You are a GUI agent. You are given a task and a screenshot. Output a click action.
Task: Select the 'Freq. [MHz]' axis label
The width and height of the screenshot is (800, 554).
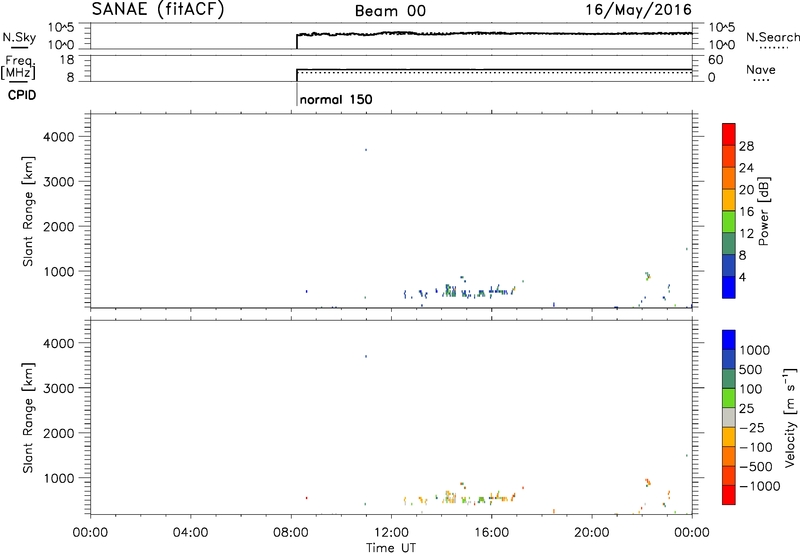[19, 68]
